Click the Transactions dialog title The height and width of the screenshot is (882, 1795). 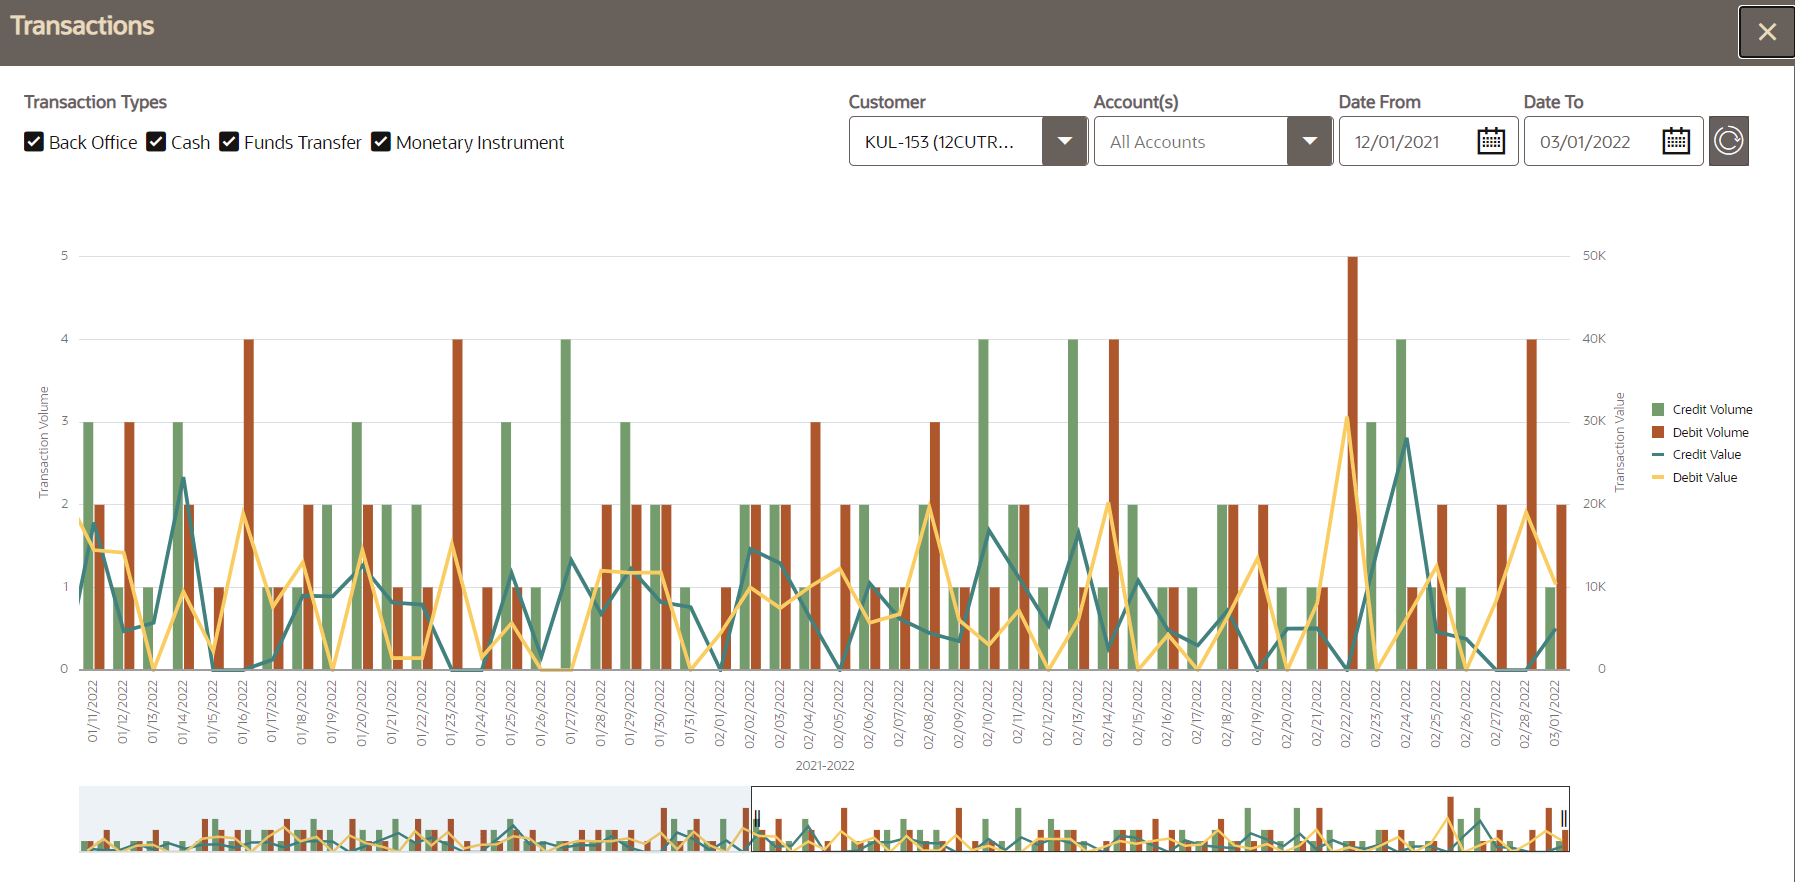pos(82,26)
